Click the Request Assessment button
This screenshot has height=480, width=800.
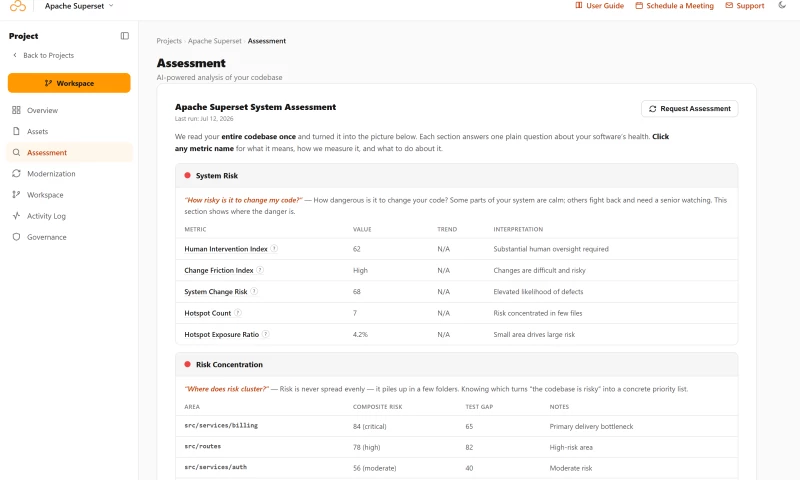point(689,109)
